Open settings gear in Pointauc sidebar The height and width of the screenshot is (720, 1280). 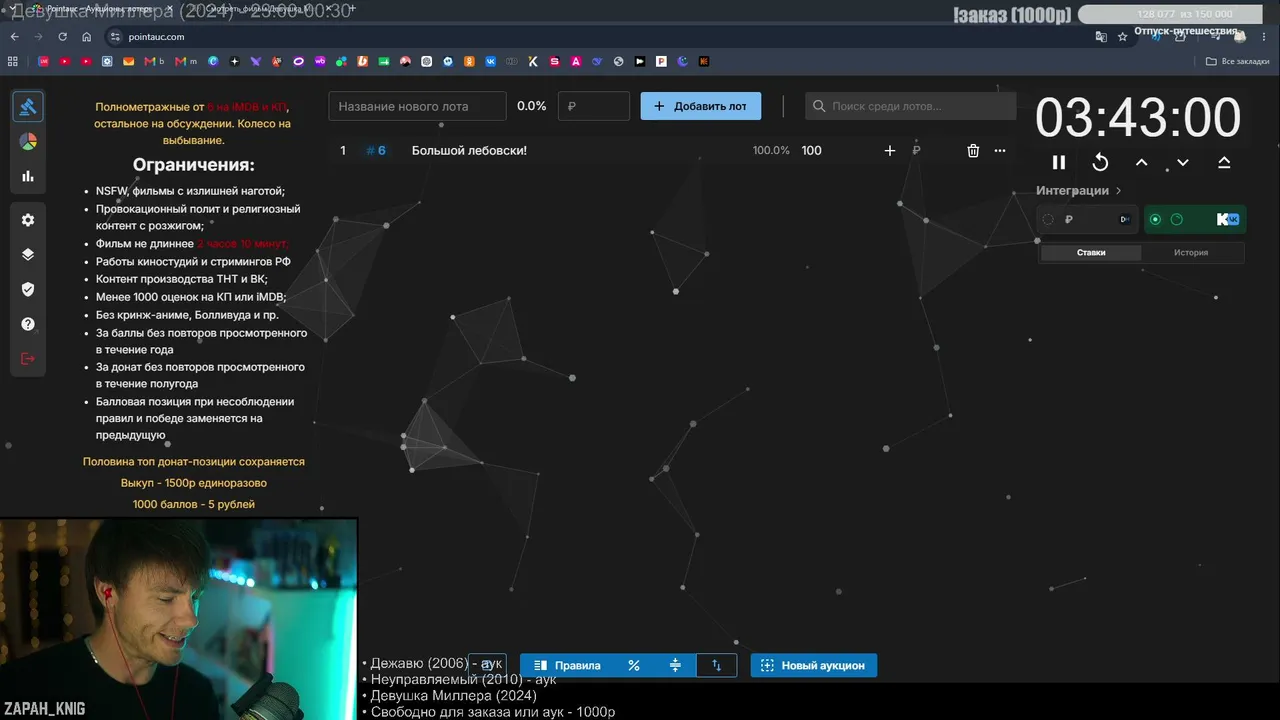(x=28, y=220)
